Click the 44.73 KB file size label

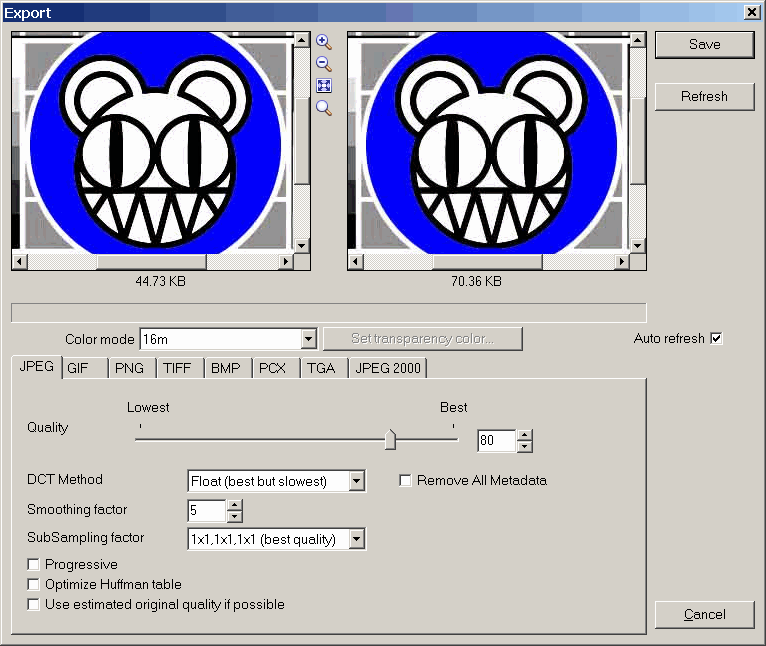(x=160, y=281)
